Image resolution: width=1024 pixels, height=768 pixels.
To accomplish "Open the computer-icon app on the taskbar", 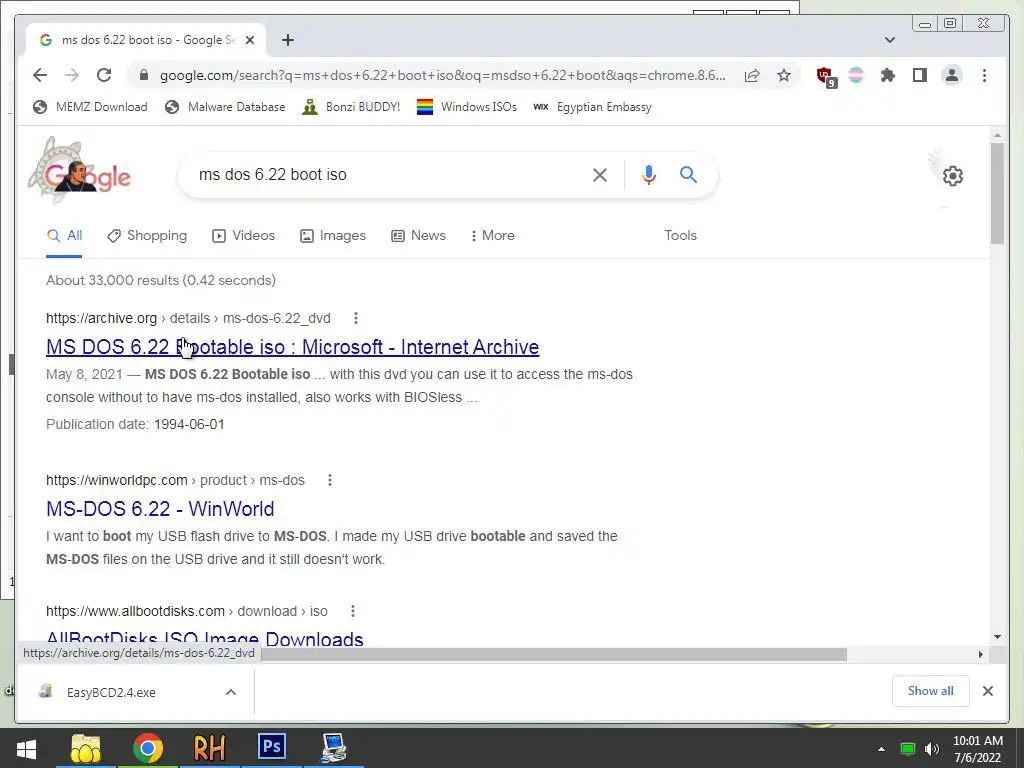I will tap(334, 748).
